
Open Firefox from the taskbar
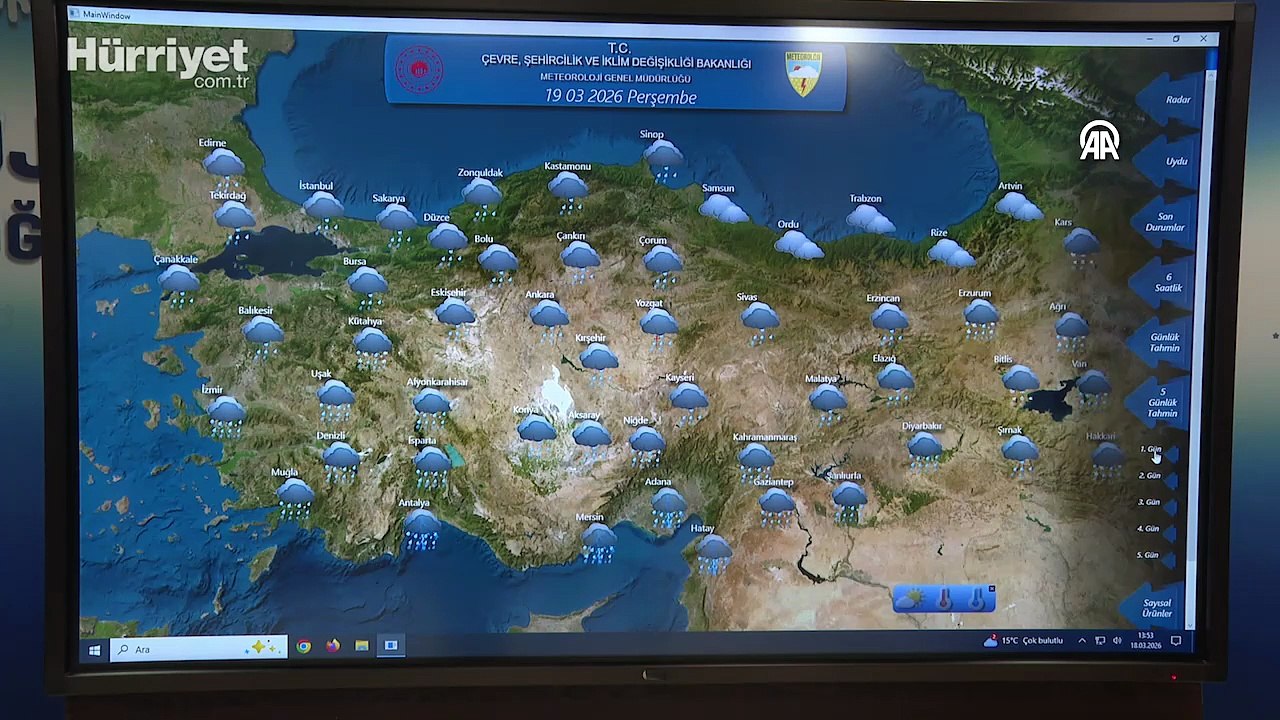click(332, 646)
